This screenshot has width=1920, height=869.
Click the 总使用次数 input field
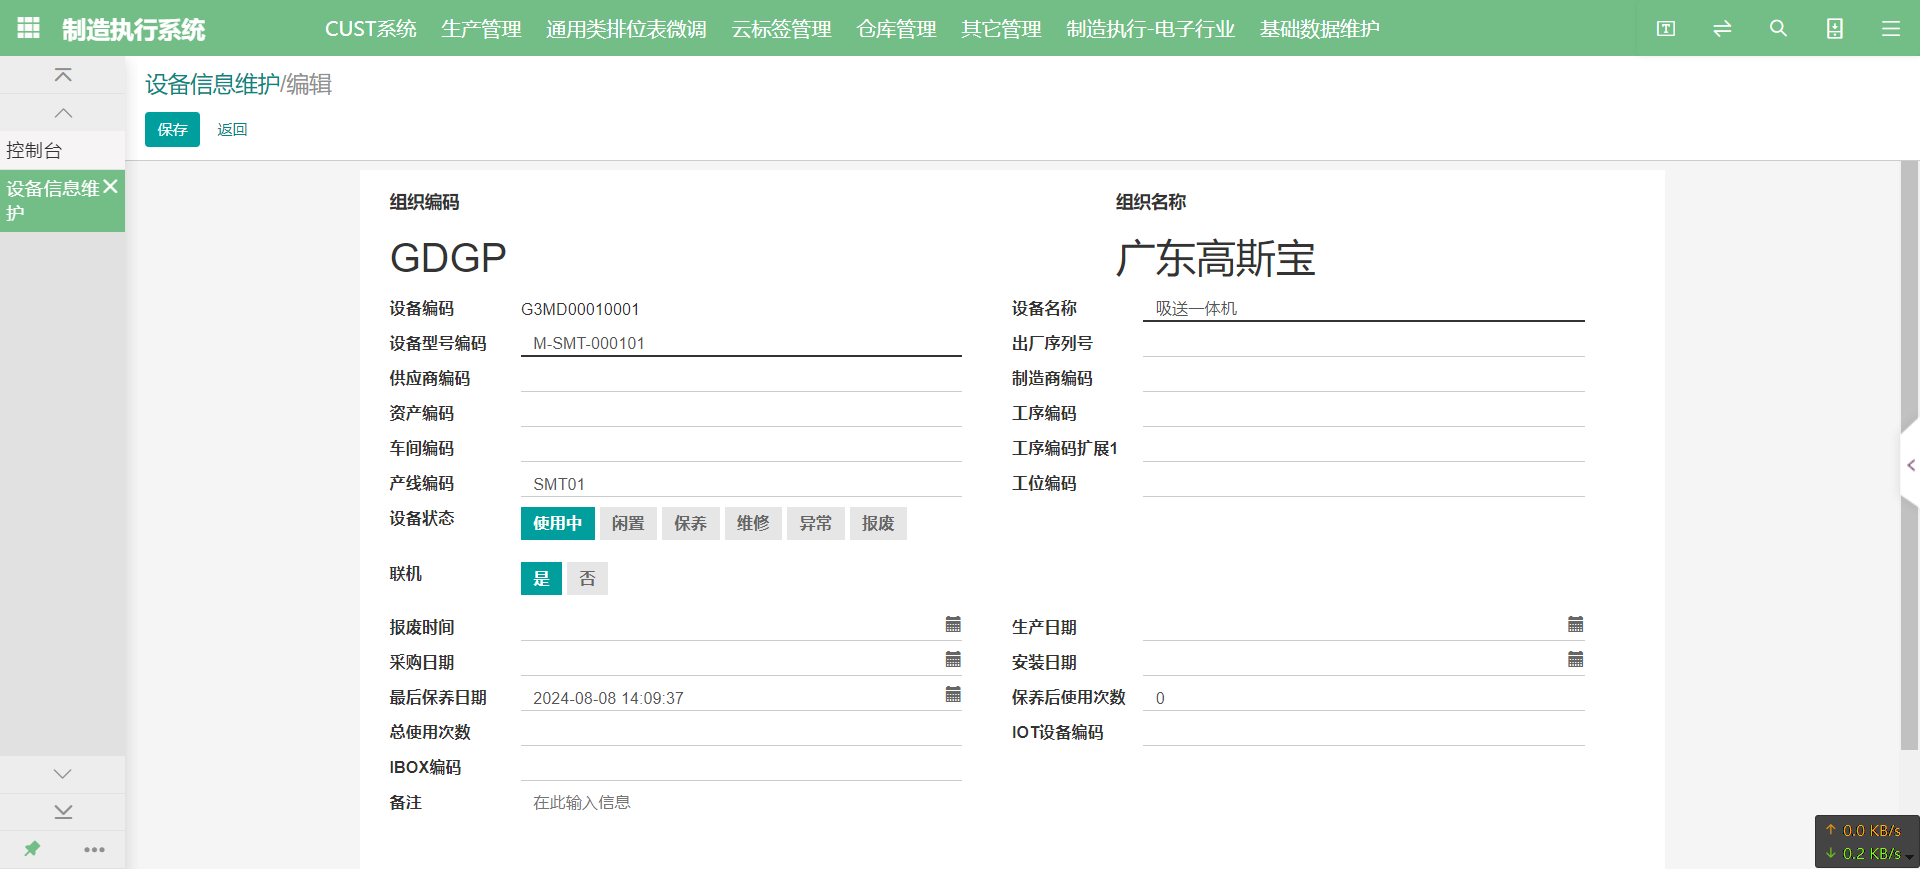[x=741, y=732]
